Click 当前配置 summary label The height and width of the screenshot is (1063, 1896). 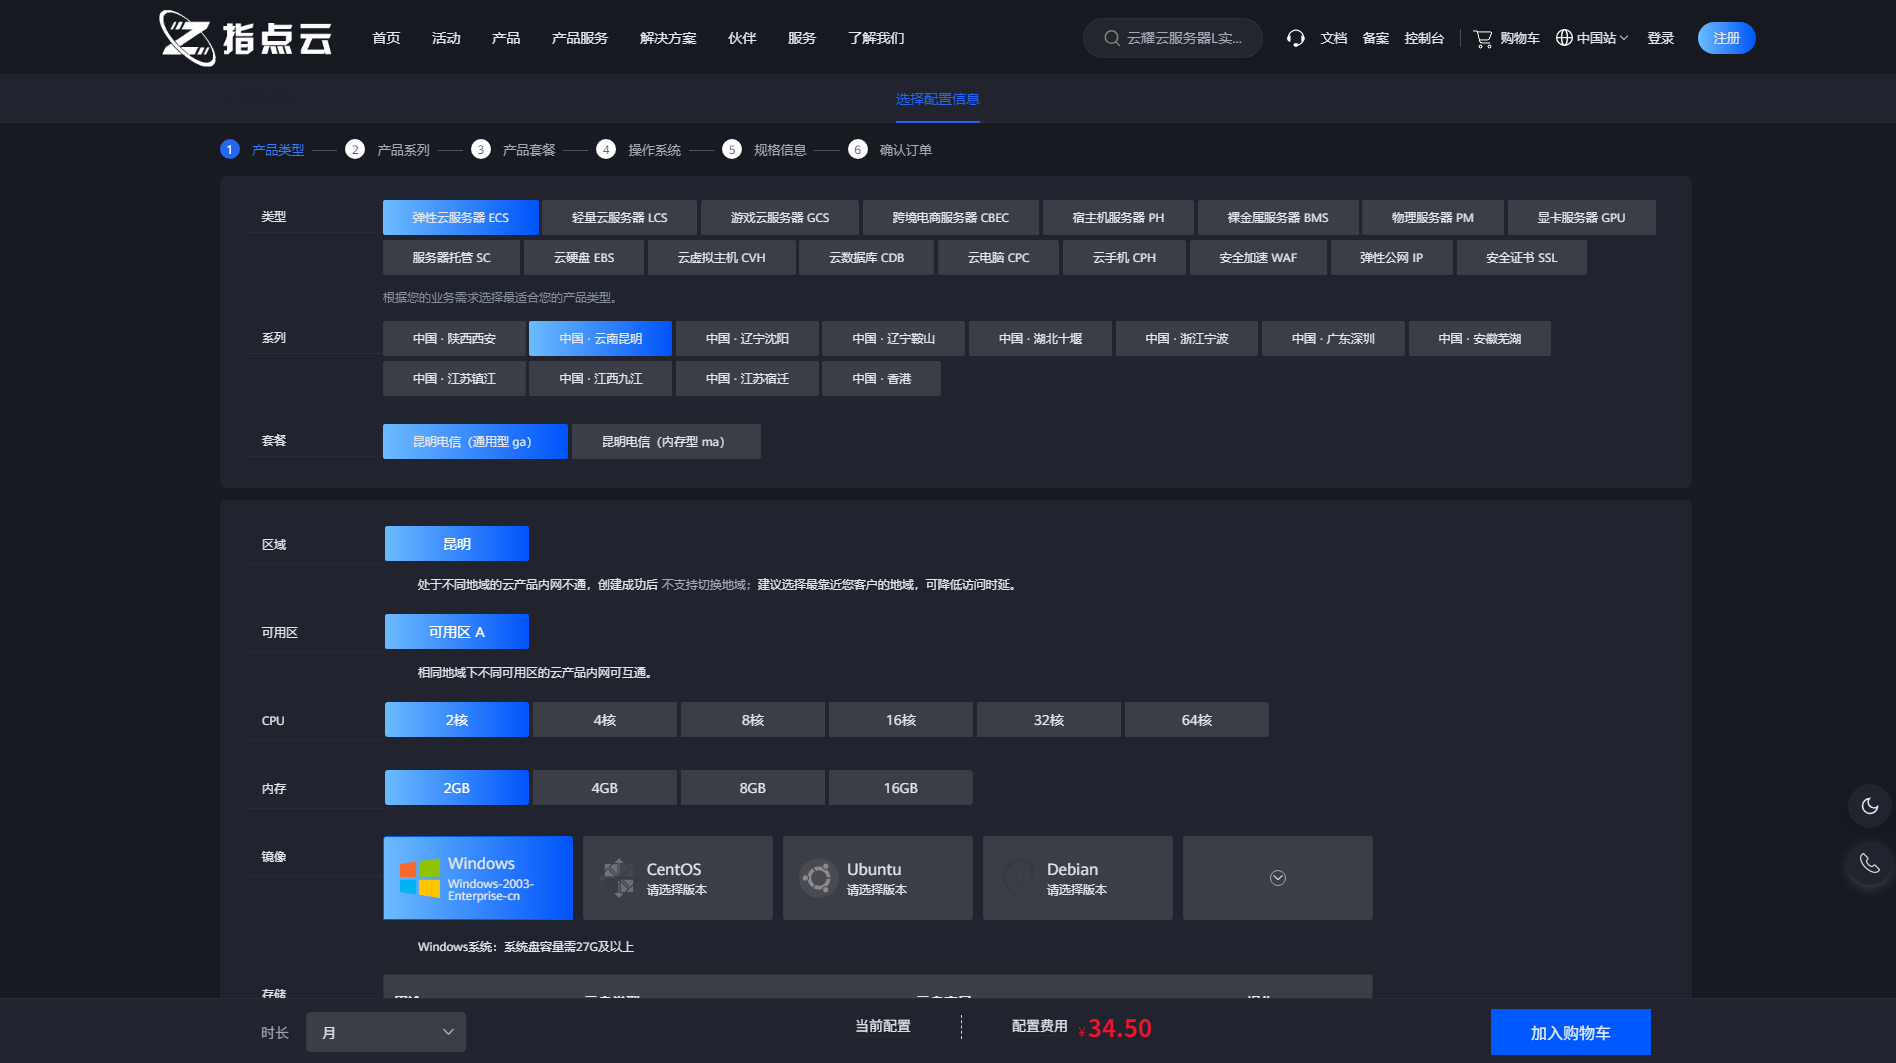click(883, 1026)
